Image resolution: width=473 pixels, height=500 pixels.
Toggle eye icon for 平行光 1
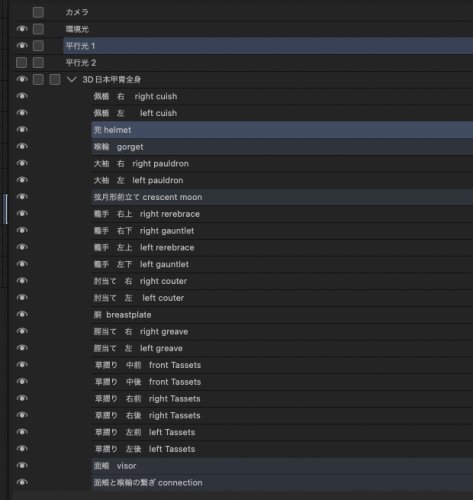(22, 45)
